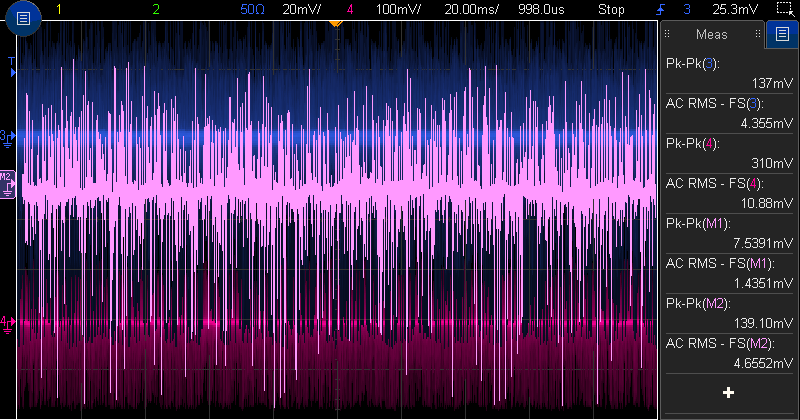
Task: Select the Pk-Pk(4) measurement
Action: 692,144
